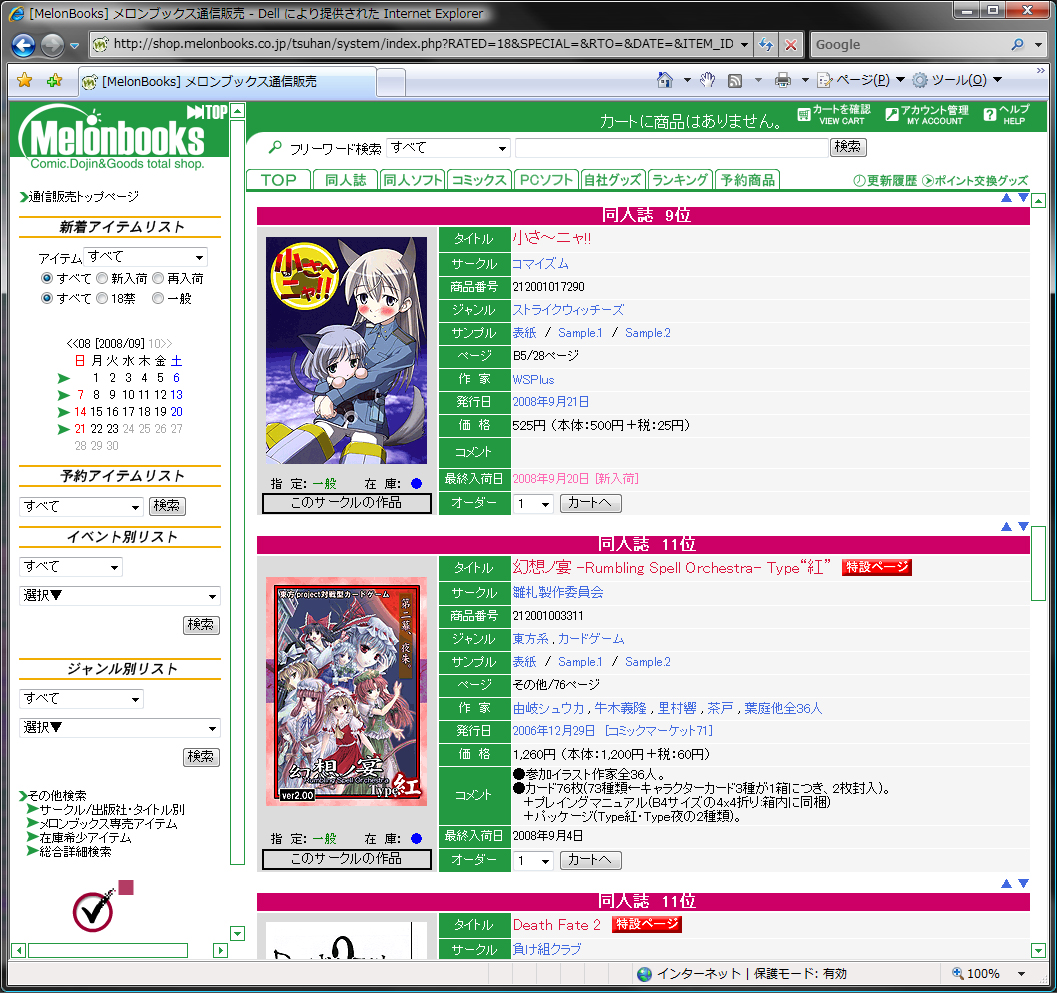Viewport: 1057px width, 993px height.
Task: Open the コミックス tab
Action: (479, 180)
